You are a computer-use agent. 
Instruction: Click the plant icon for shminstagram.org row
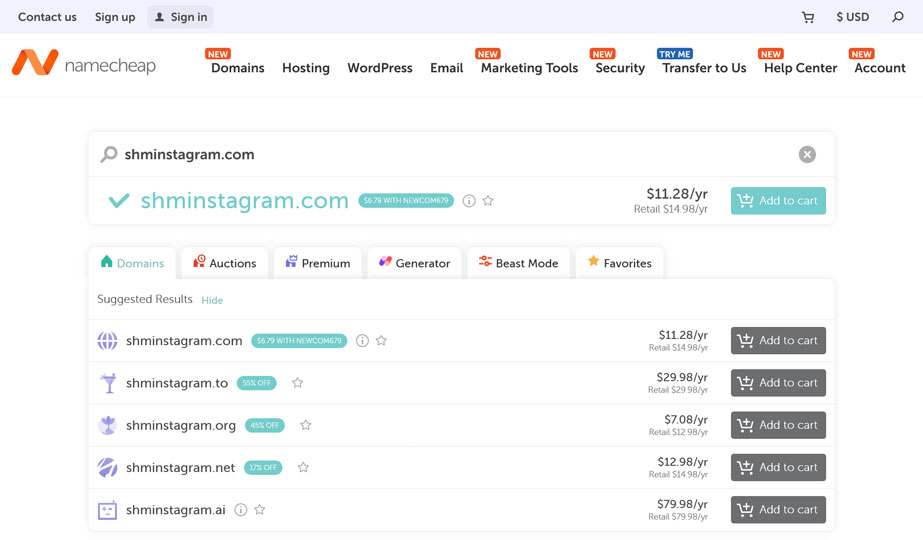tap(107, 425)
